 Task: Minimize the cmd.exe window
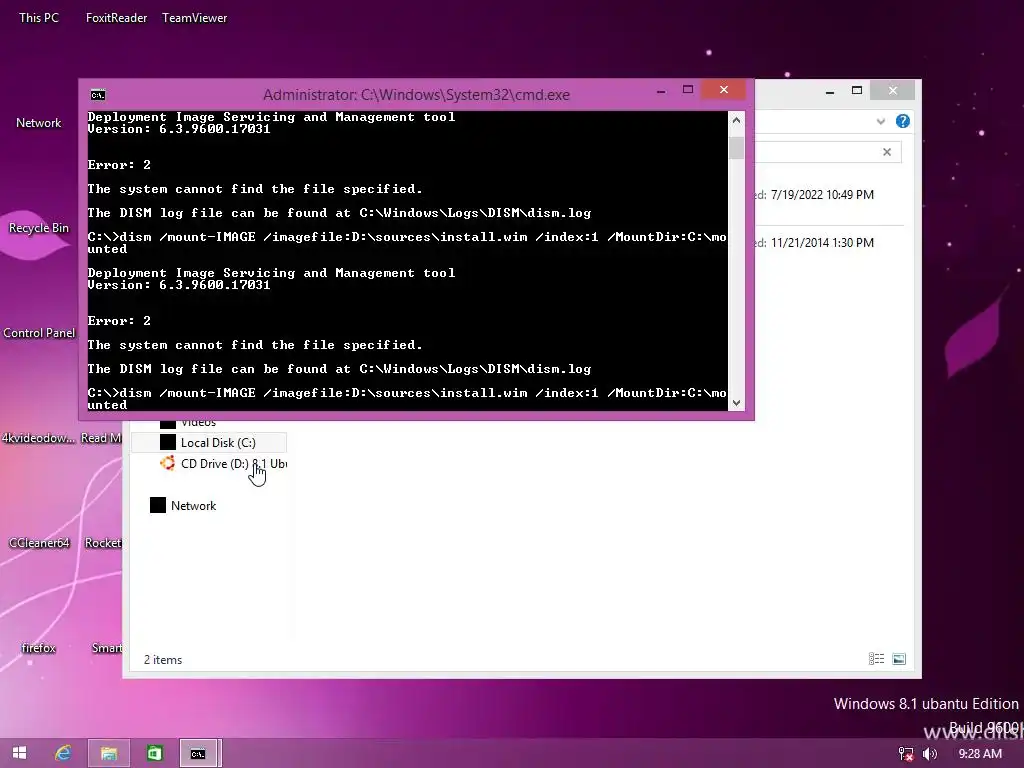[x=661, y=90]
